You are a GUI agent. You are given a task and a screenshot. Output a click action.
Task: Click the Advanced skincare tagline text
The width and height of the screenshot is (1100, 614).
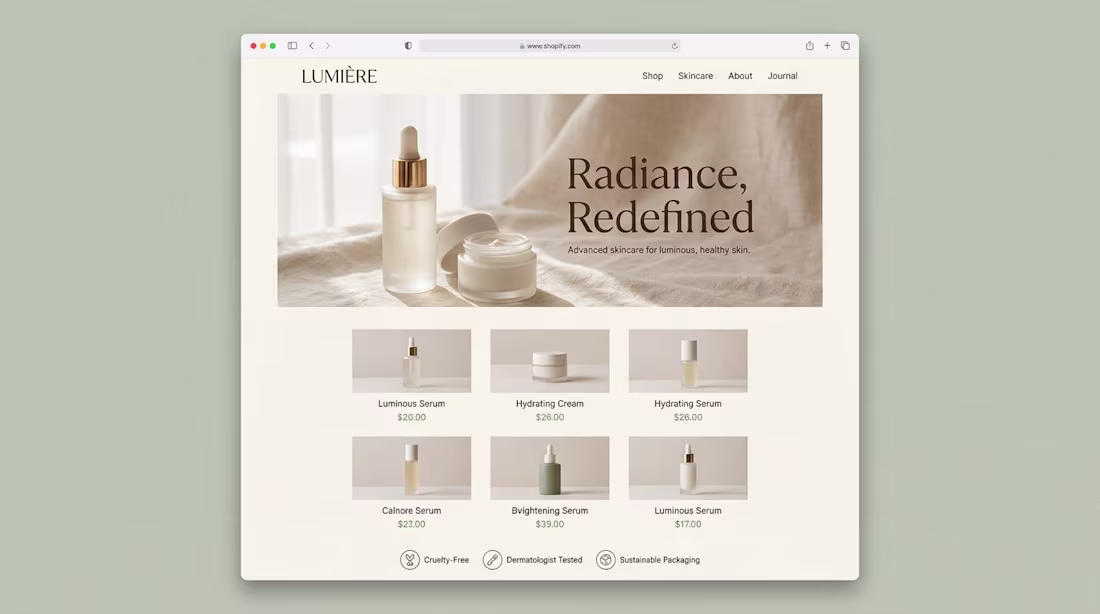pos(659,250)
